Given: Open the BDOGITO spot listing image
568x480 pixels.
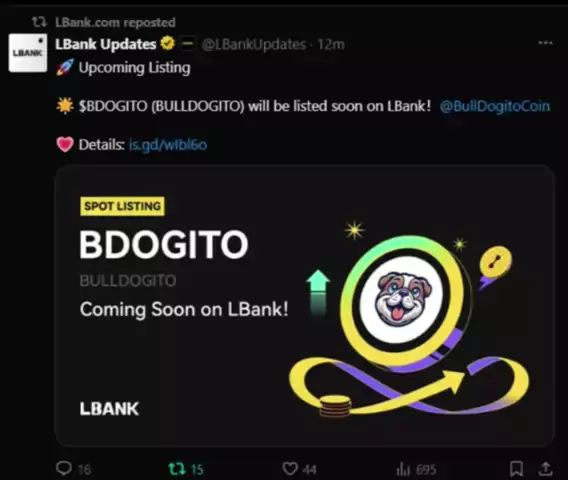Looking at the screenshot, I should pyautogui.click(x=305, y=306).
